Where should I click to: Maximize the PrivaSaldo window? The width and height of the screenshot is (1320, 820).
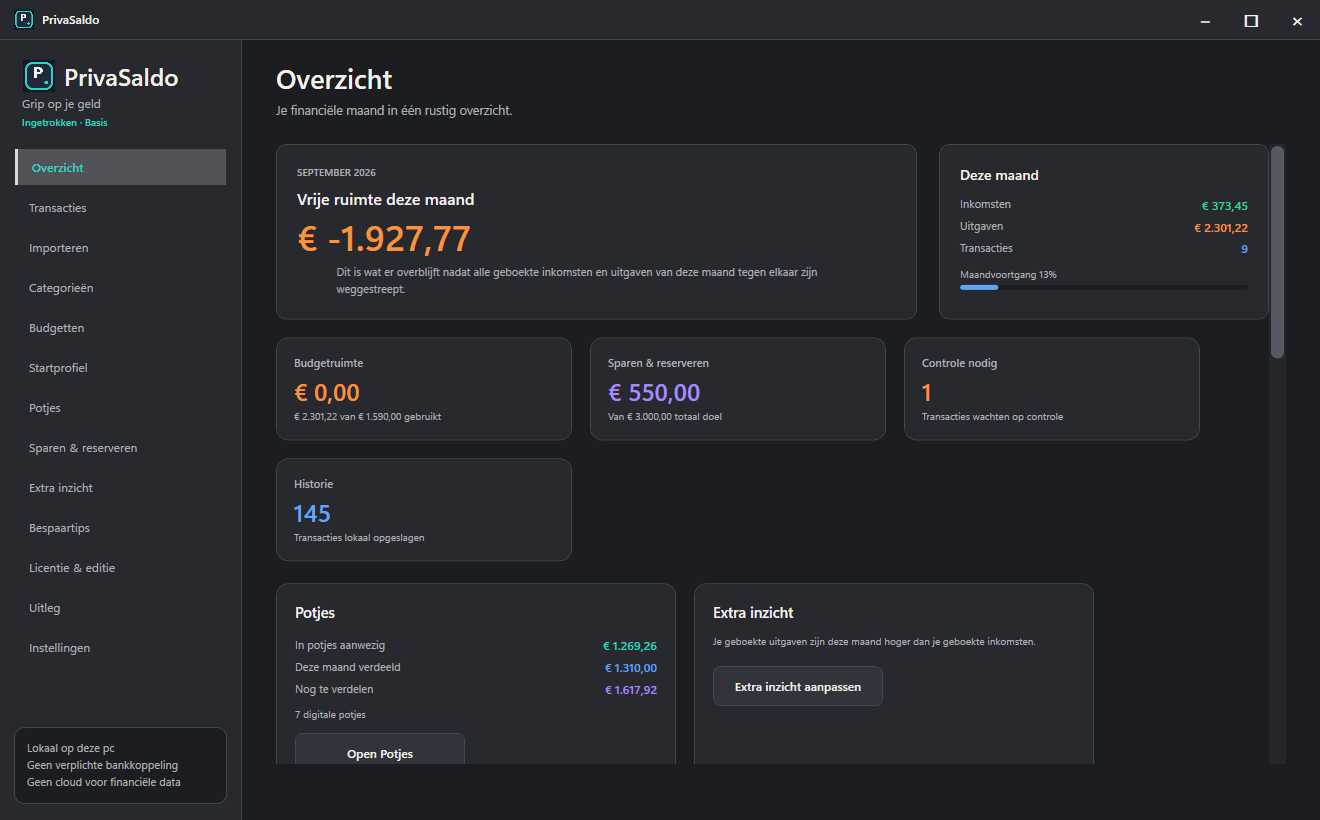click(x=1251, y=20)
